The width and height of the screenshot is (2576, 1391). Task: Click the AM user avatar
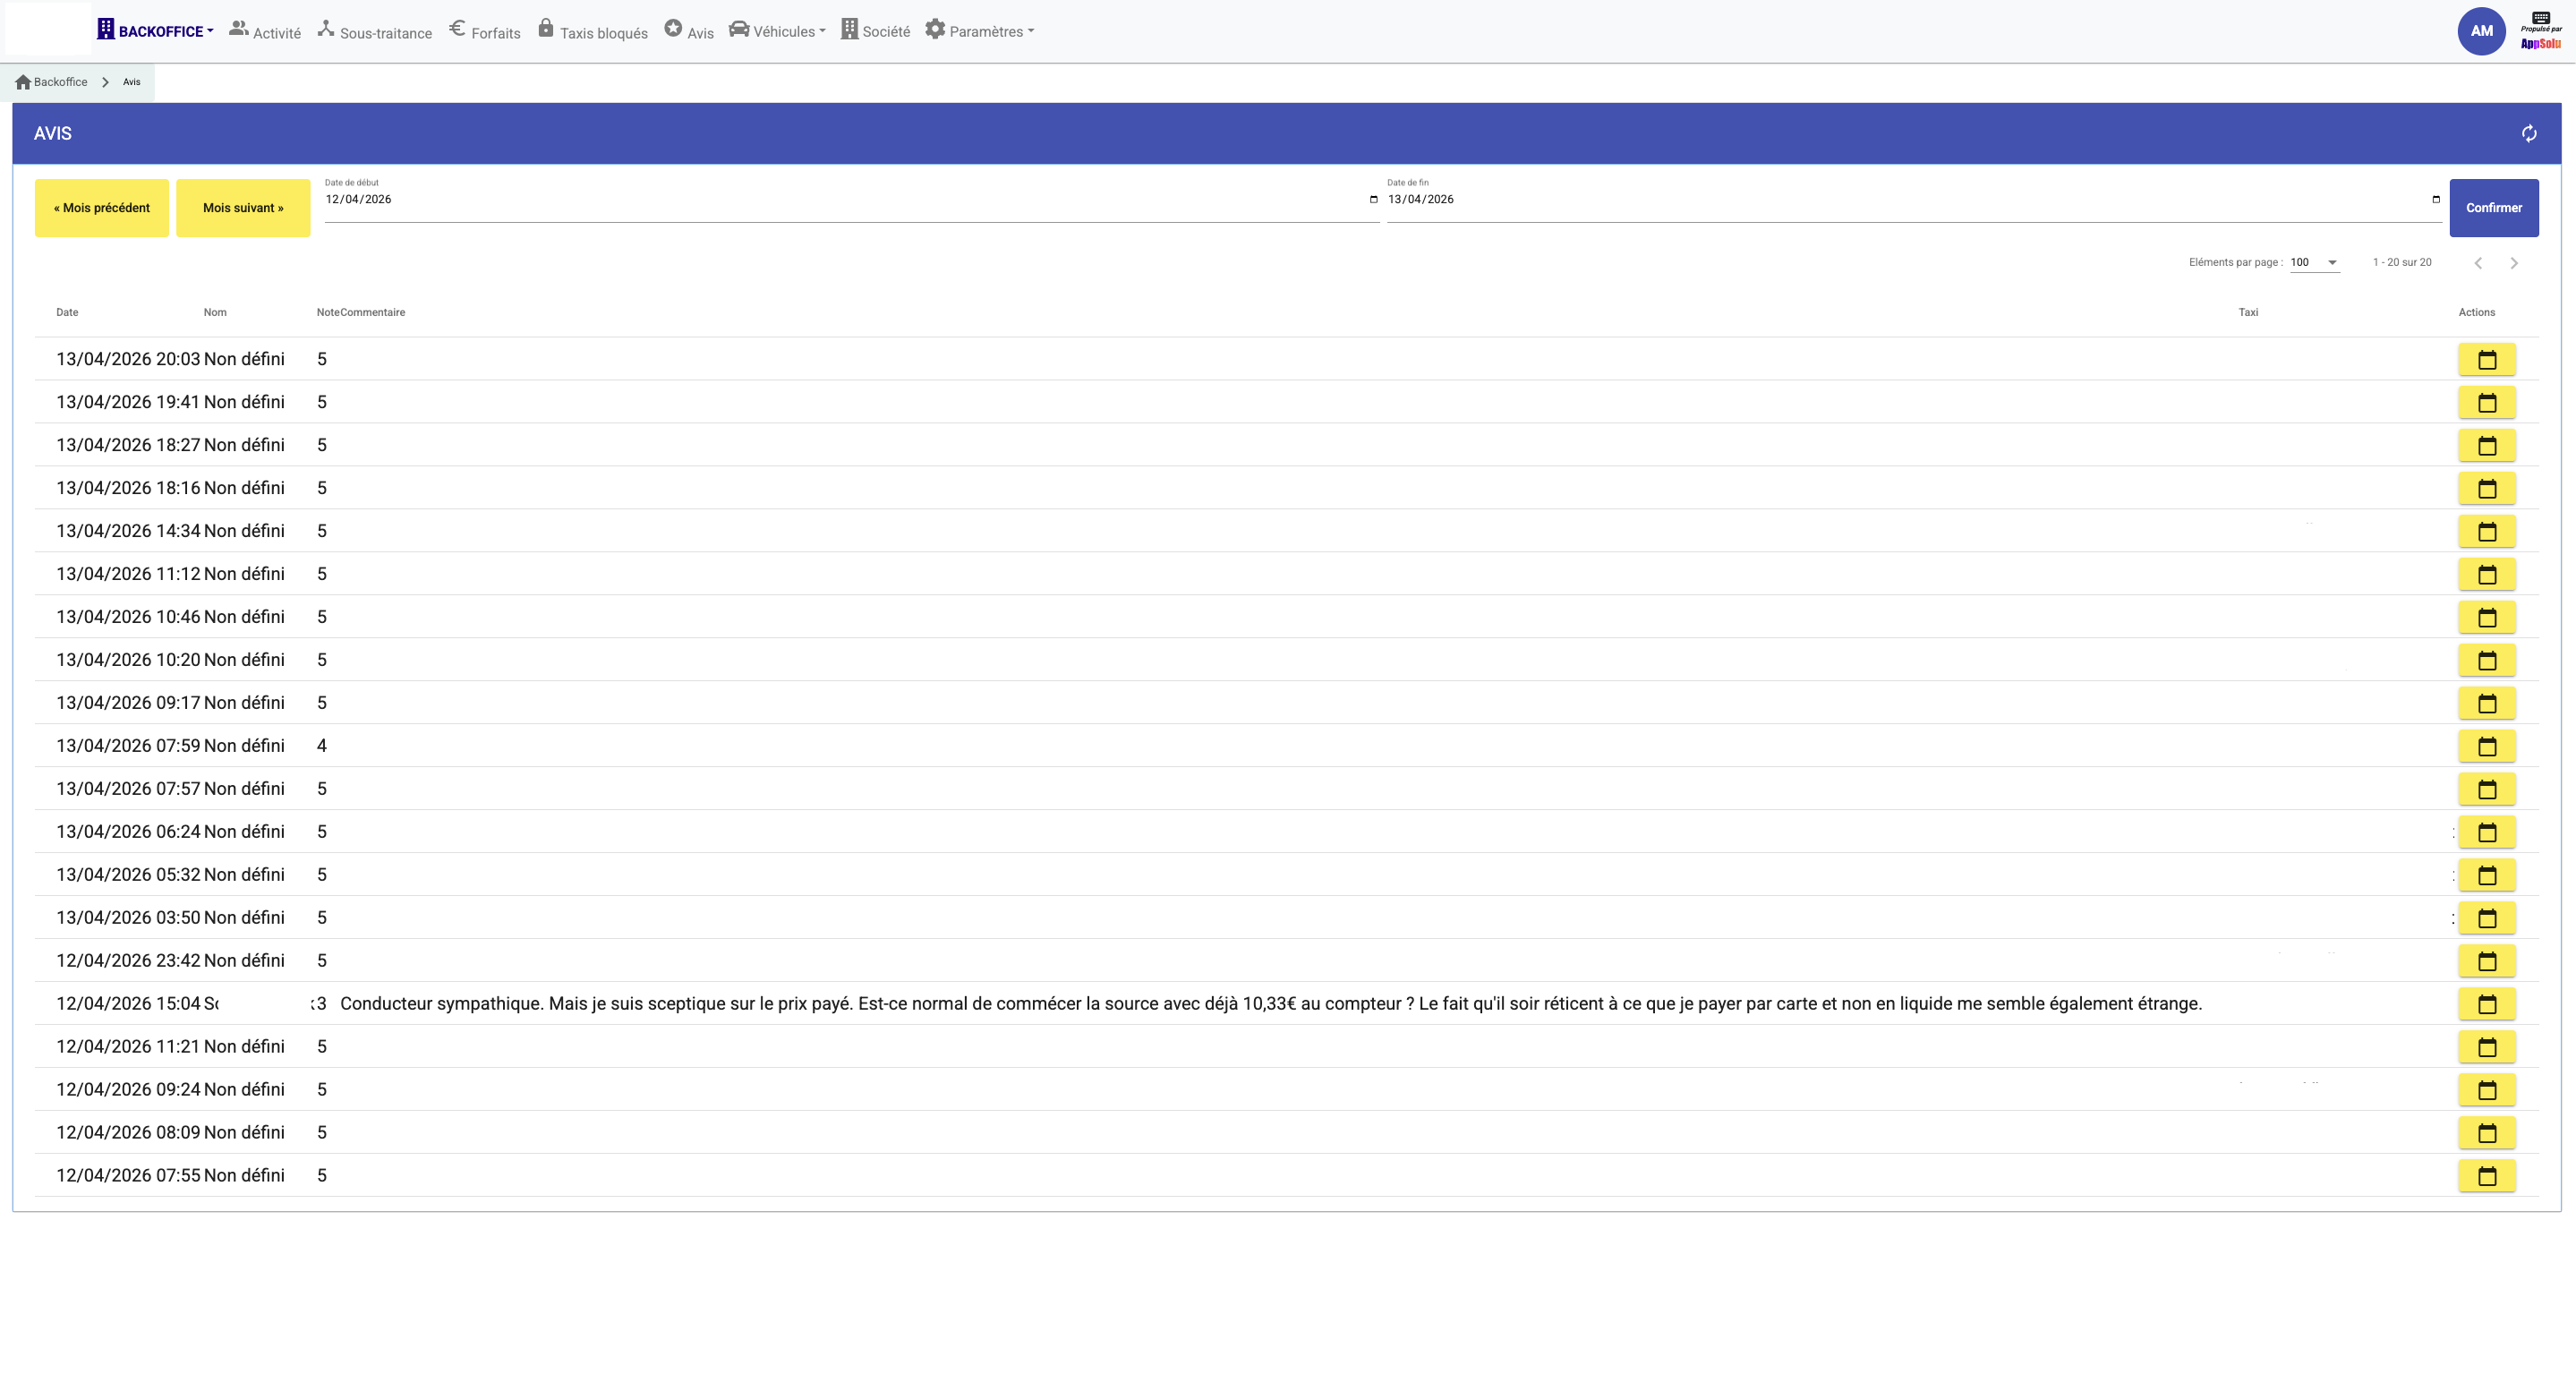pyautogui.click(x=2481, y=31)
